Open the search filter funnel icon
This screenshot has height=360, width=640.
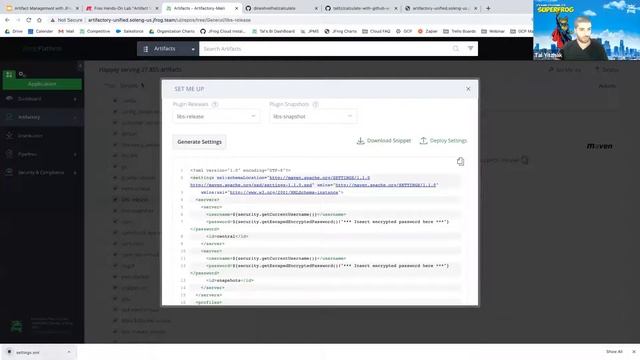[471, 49]
